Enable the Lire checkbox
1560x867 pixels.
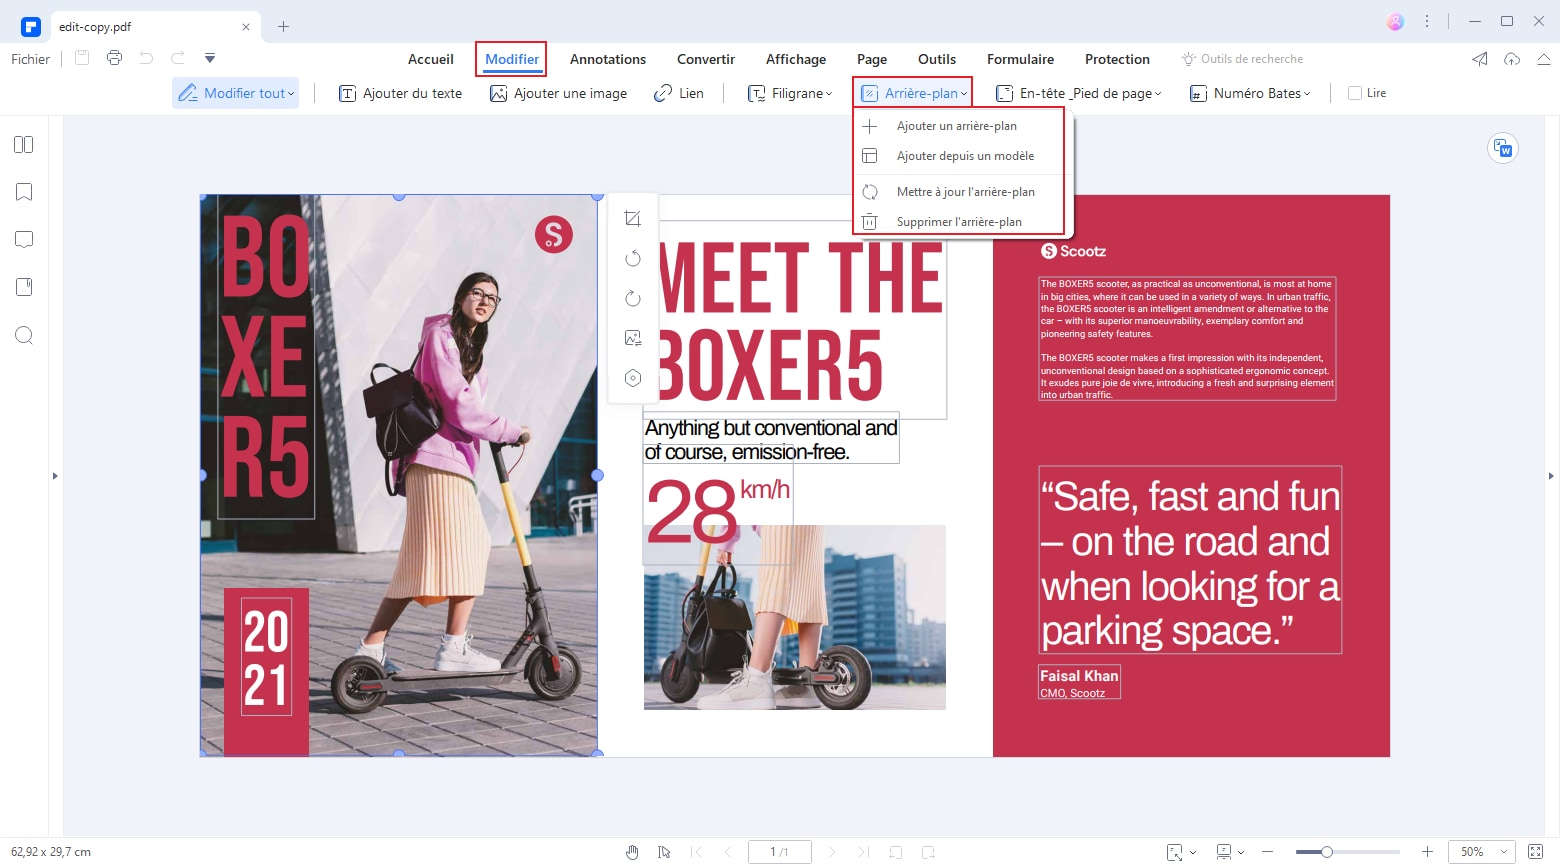click(x=1355, y=93)
